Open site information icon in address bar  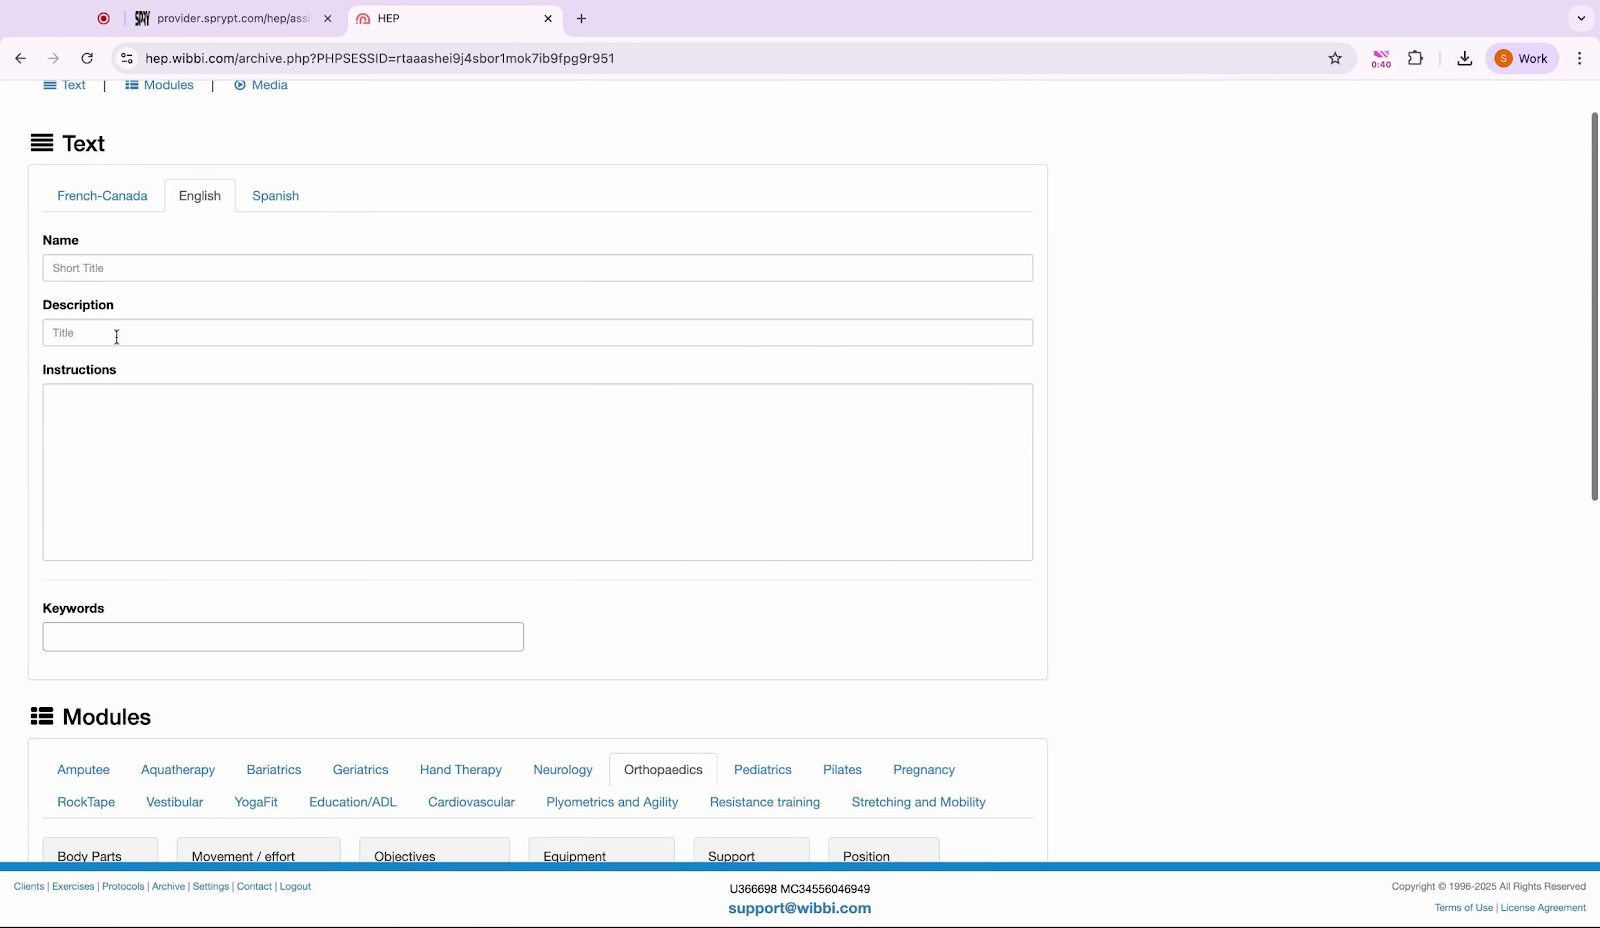pos(127,59)
